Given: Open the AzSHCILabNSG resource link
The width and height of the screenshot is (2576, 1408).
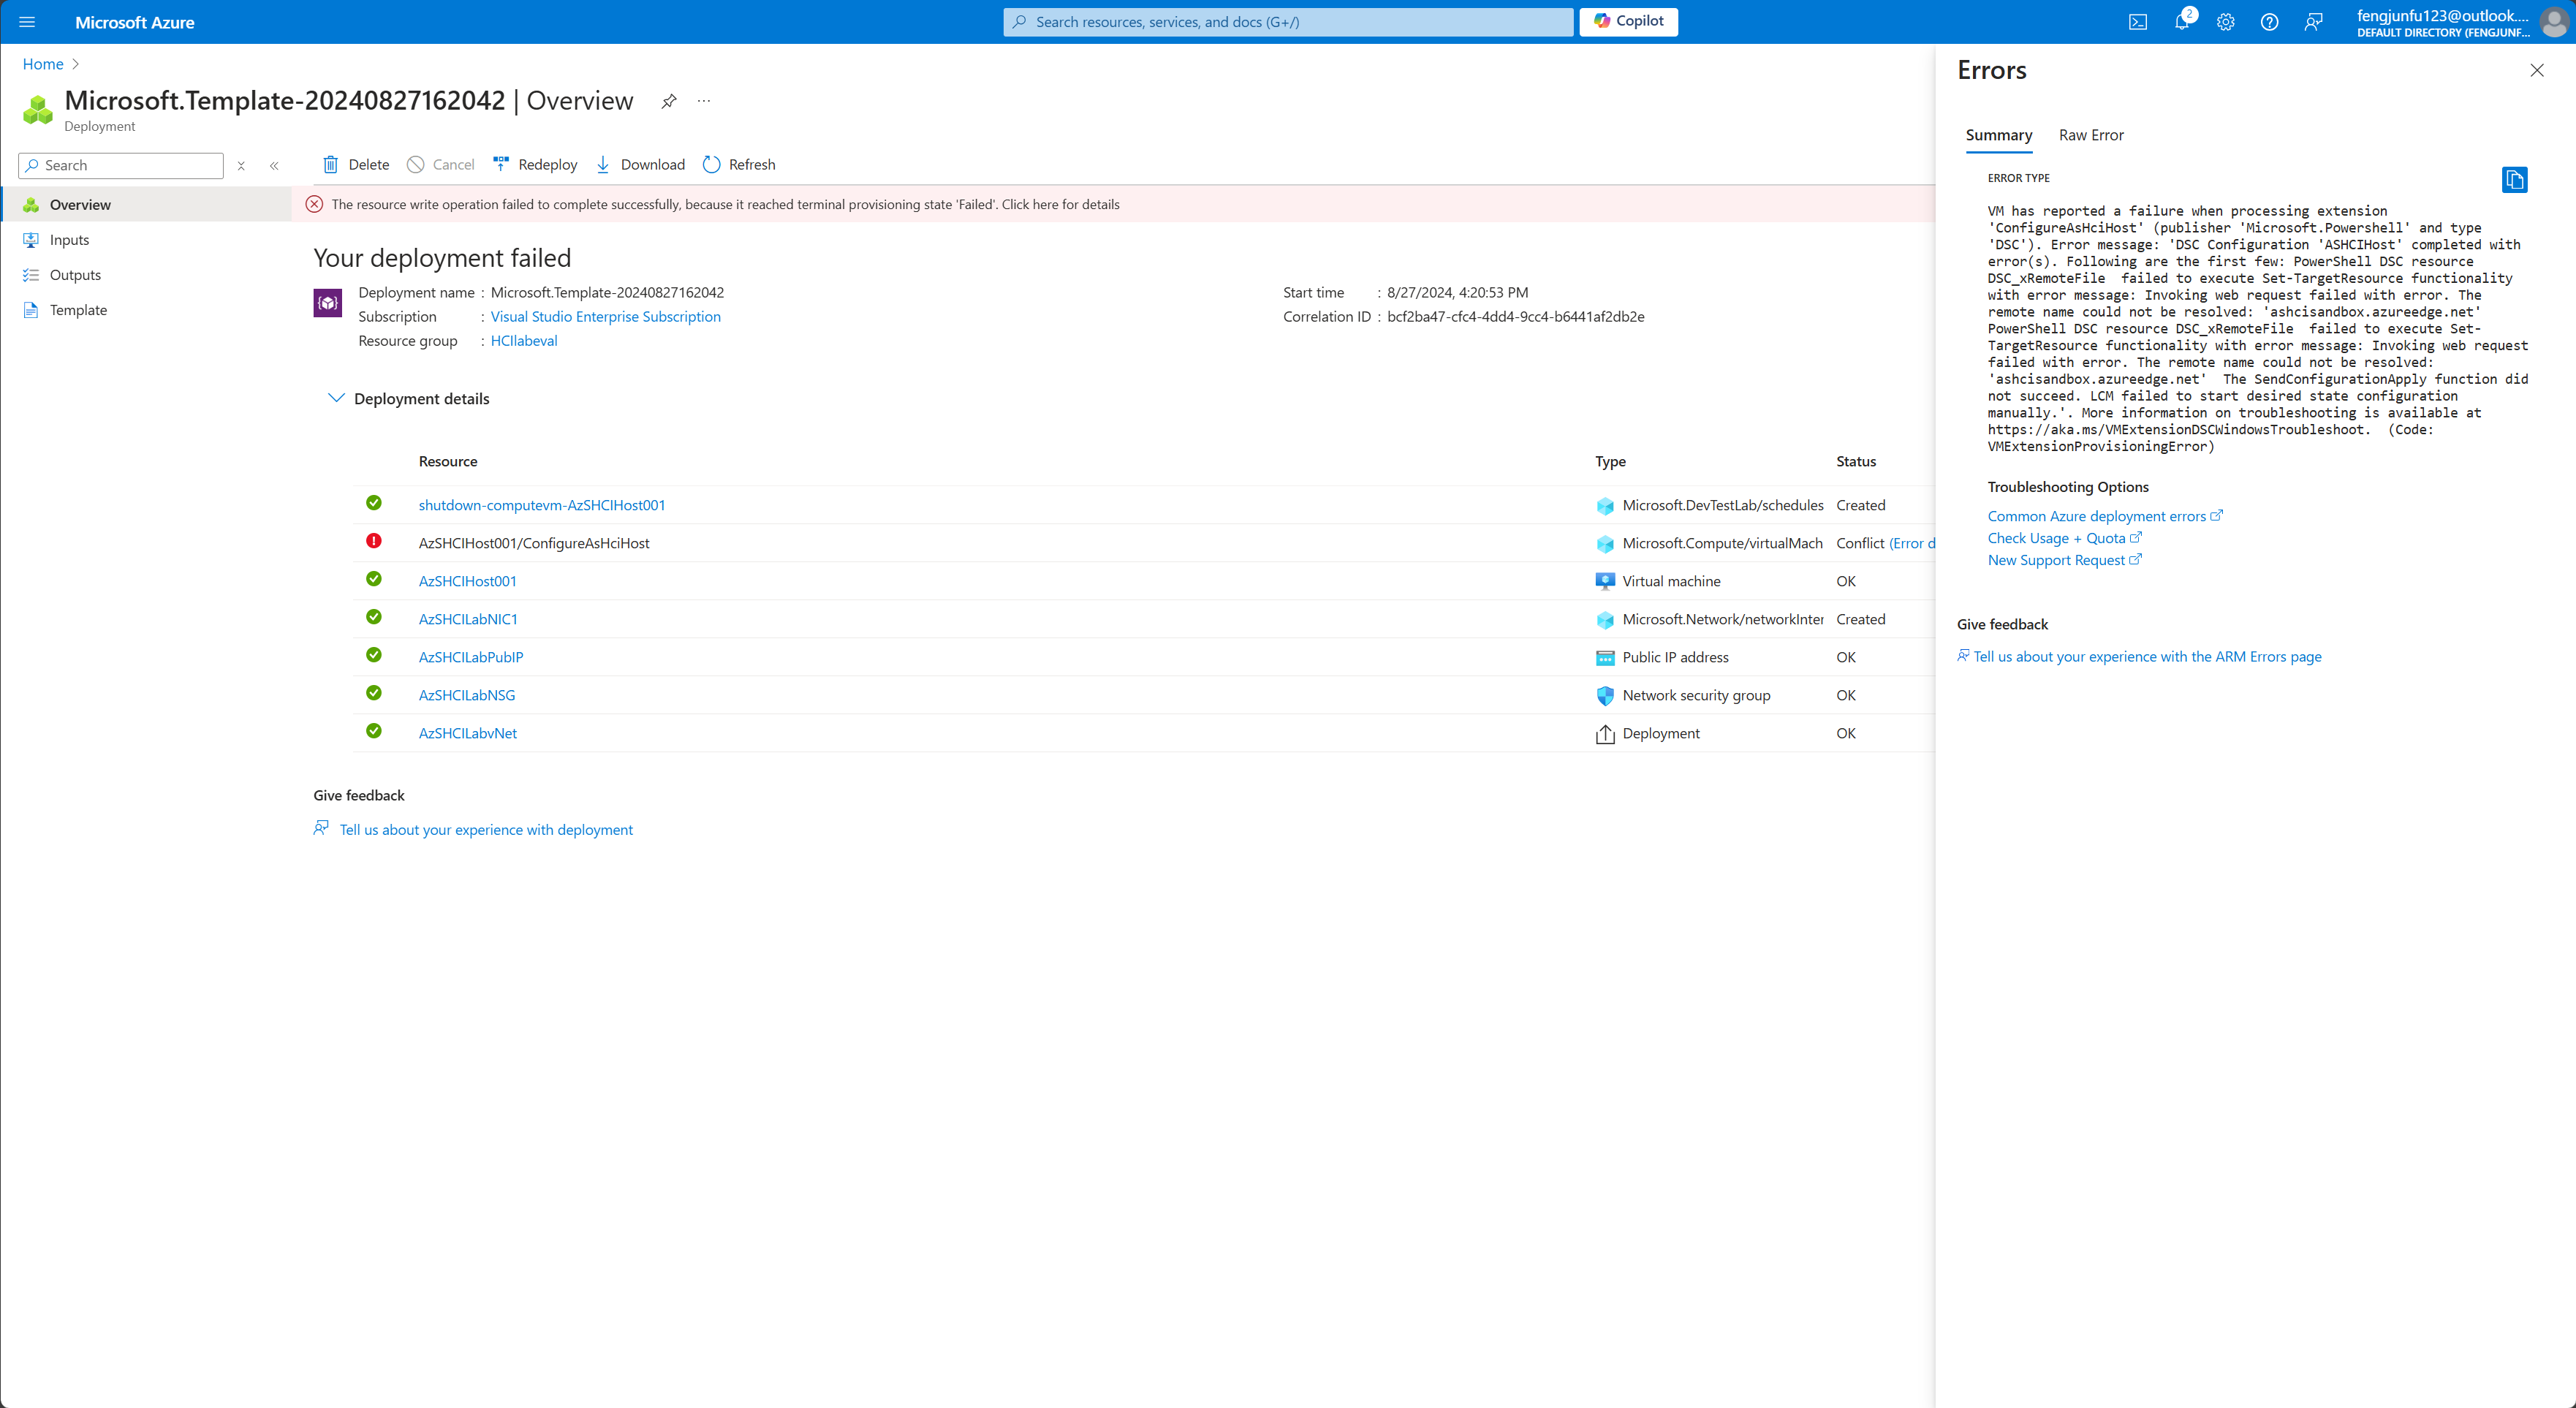Looking at the screenshot, I should tap(467, 695).
